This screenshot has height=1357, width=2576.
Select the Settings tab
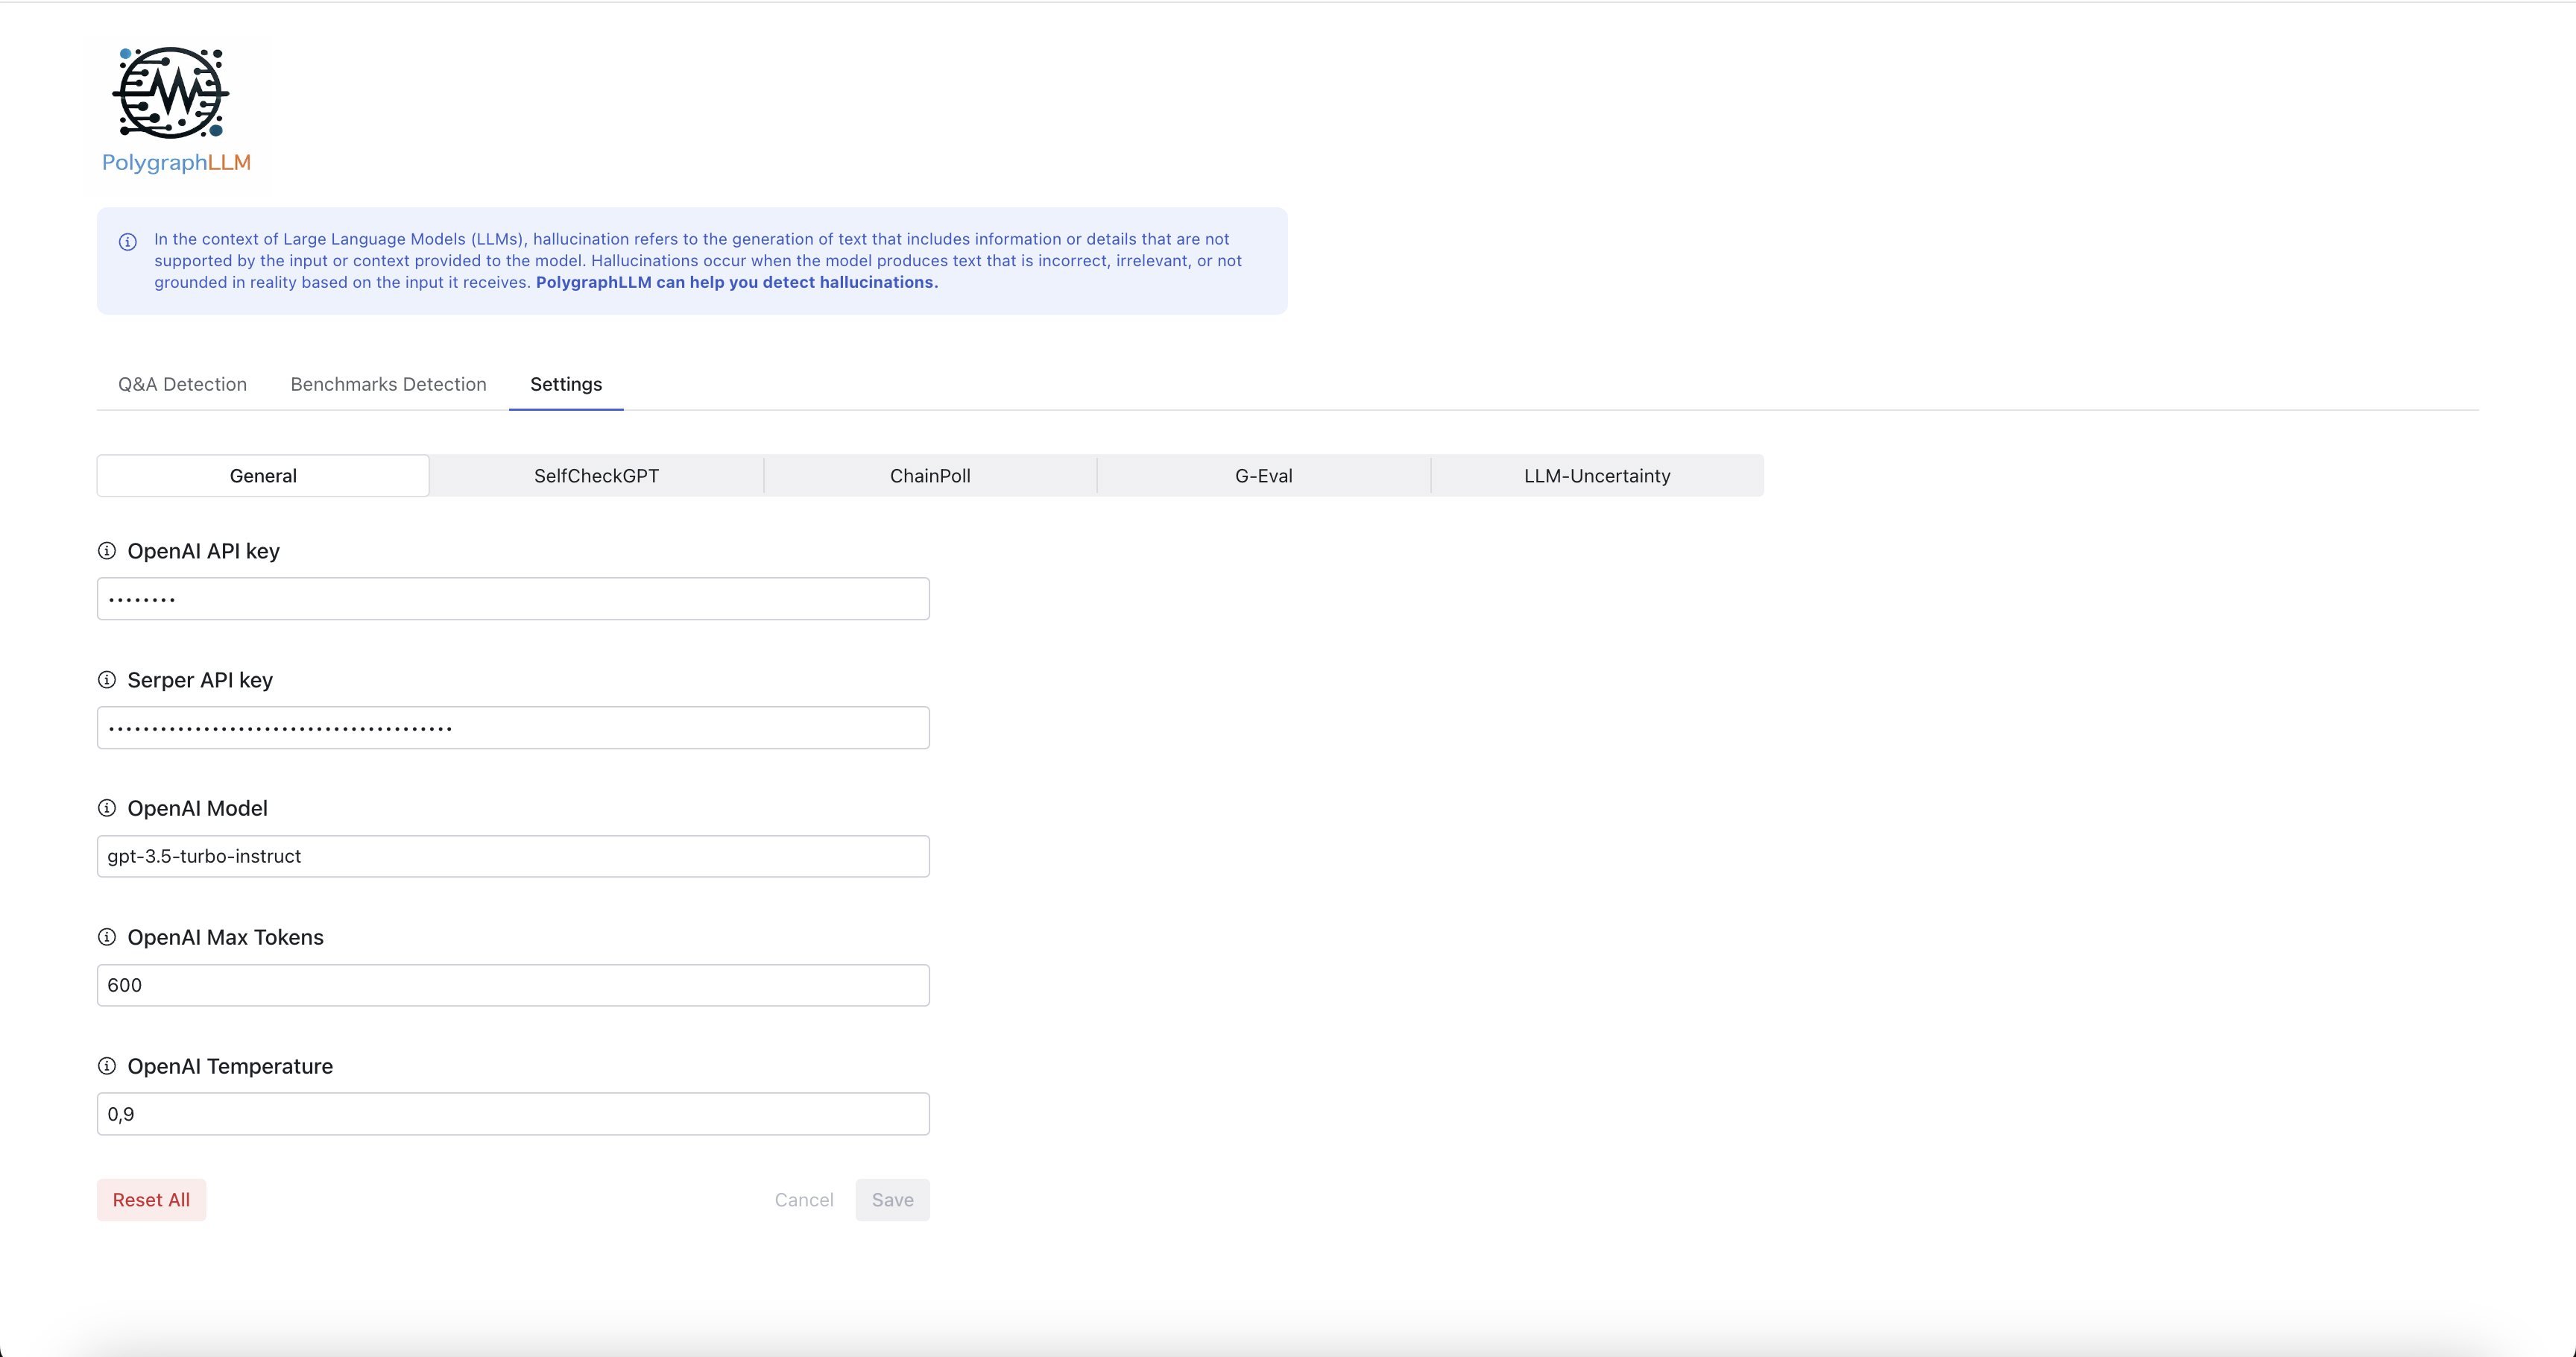[x=566, y=384]
